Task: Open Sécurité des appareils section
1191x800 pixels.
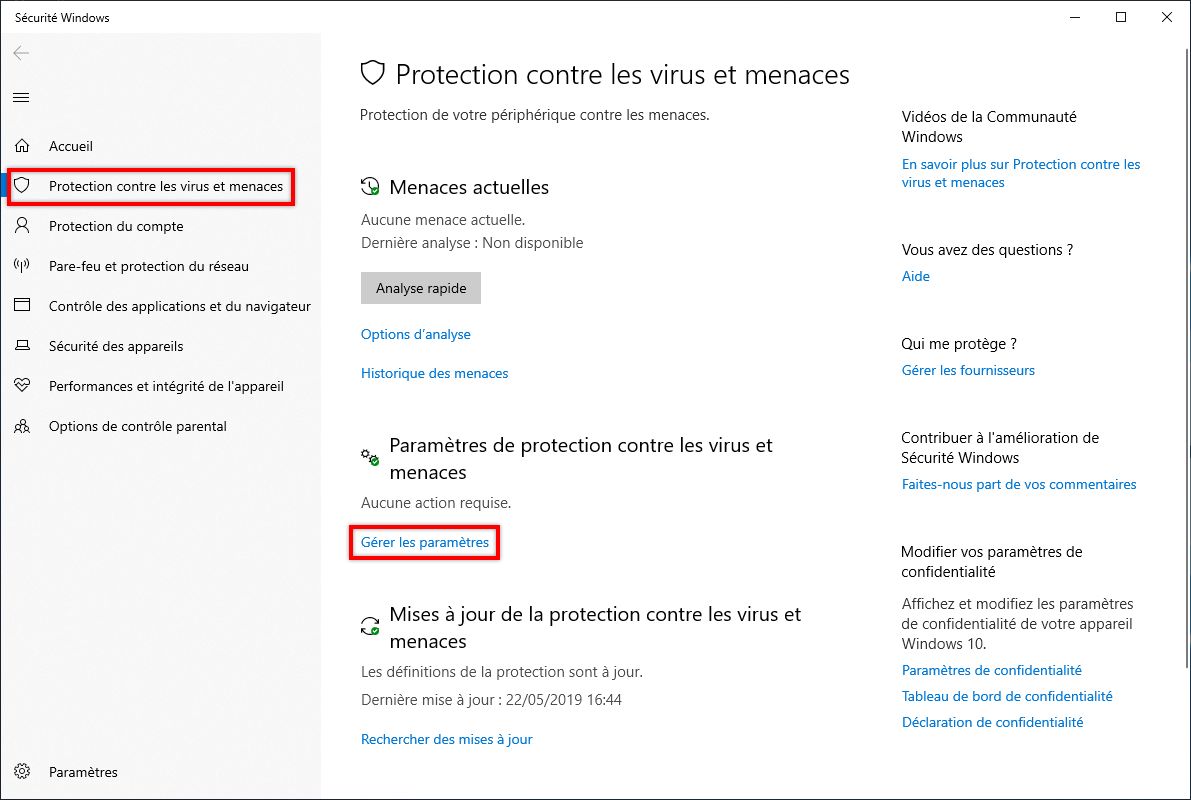Action: click(x=117, y=346)
